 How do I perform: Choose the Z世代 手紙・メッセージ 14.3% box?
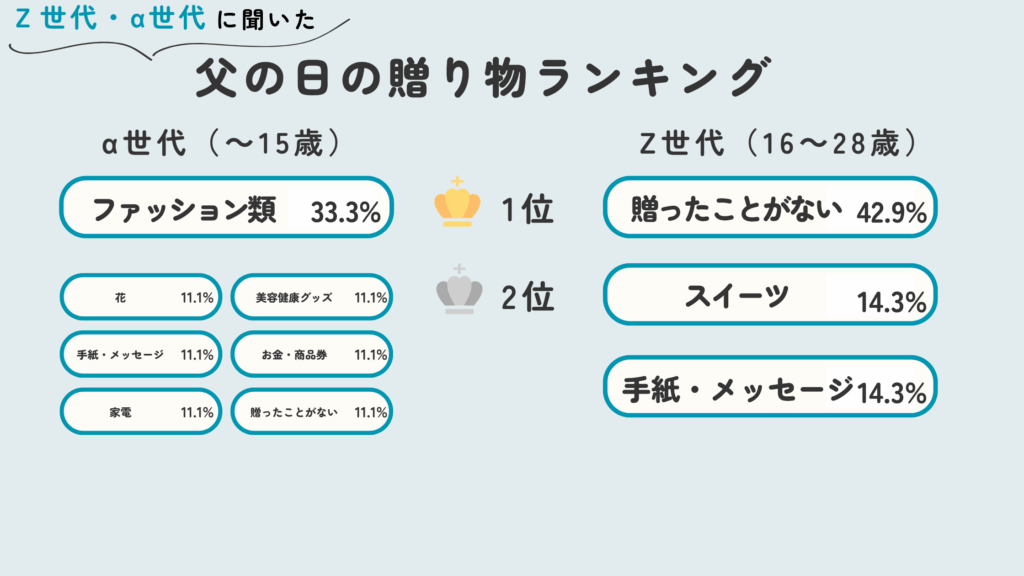[x=770, y=387]
